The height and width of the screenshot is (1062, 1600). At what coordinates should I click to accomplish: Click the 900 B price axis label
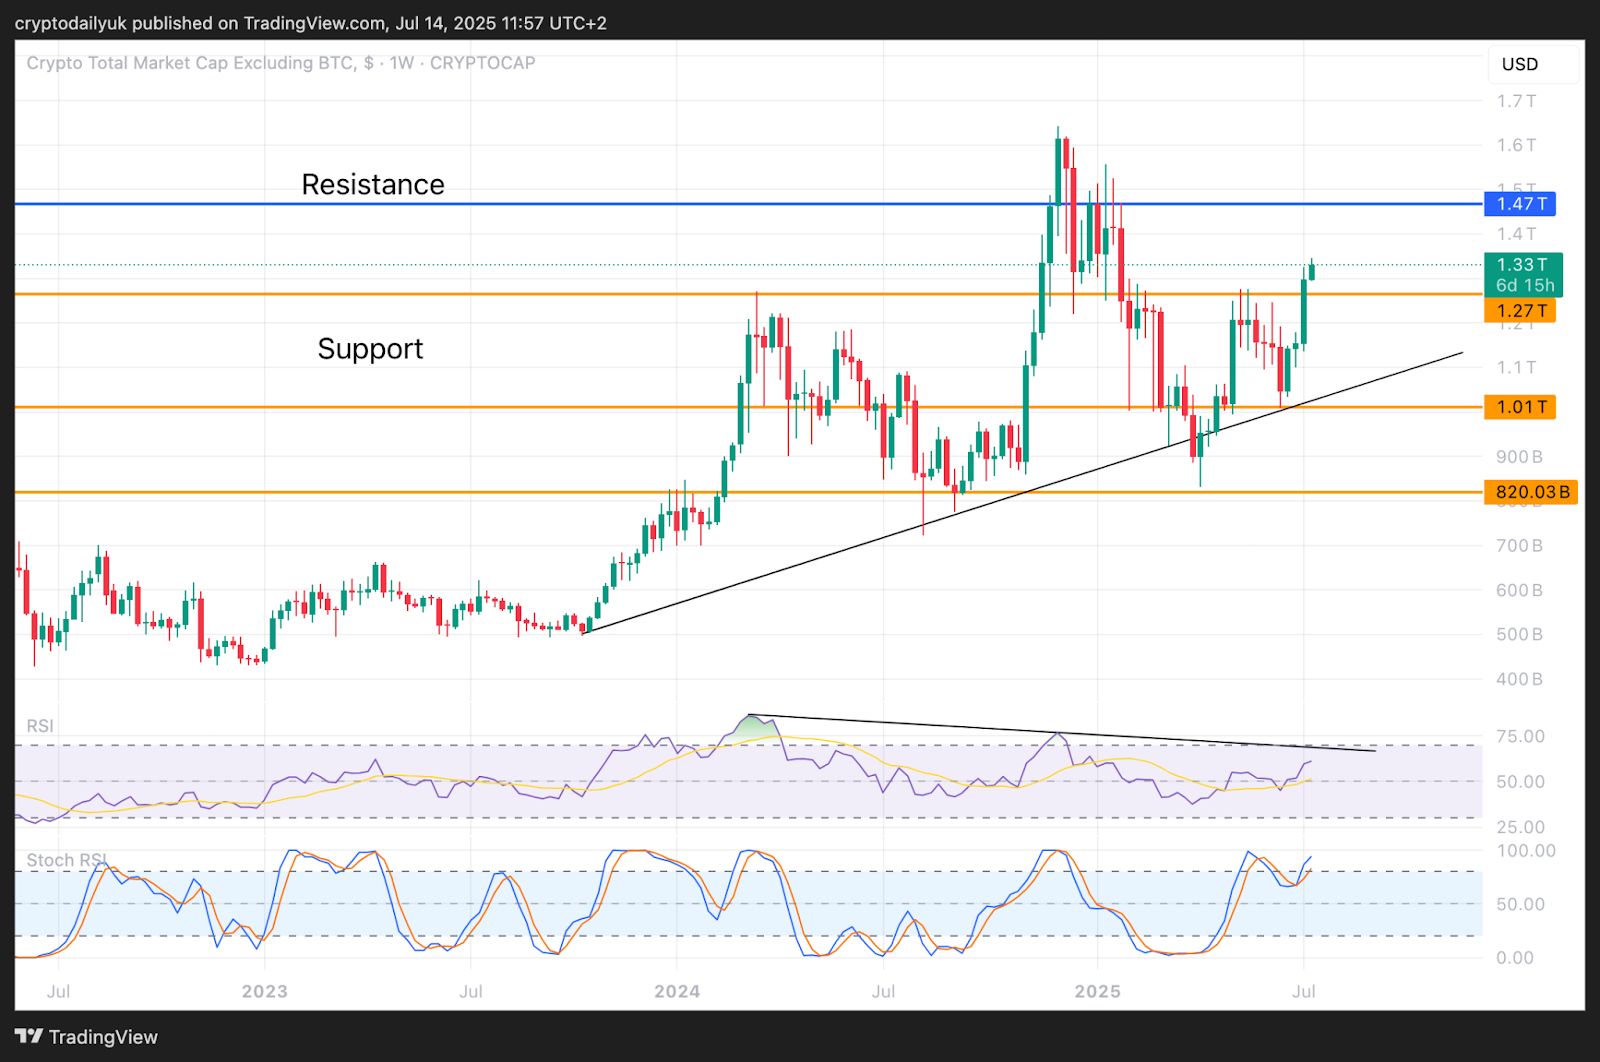[x=1519, y=457]
